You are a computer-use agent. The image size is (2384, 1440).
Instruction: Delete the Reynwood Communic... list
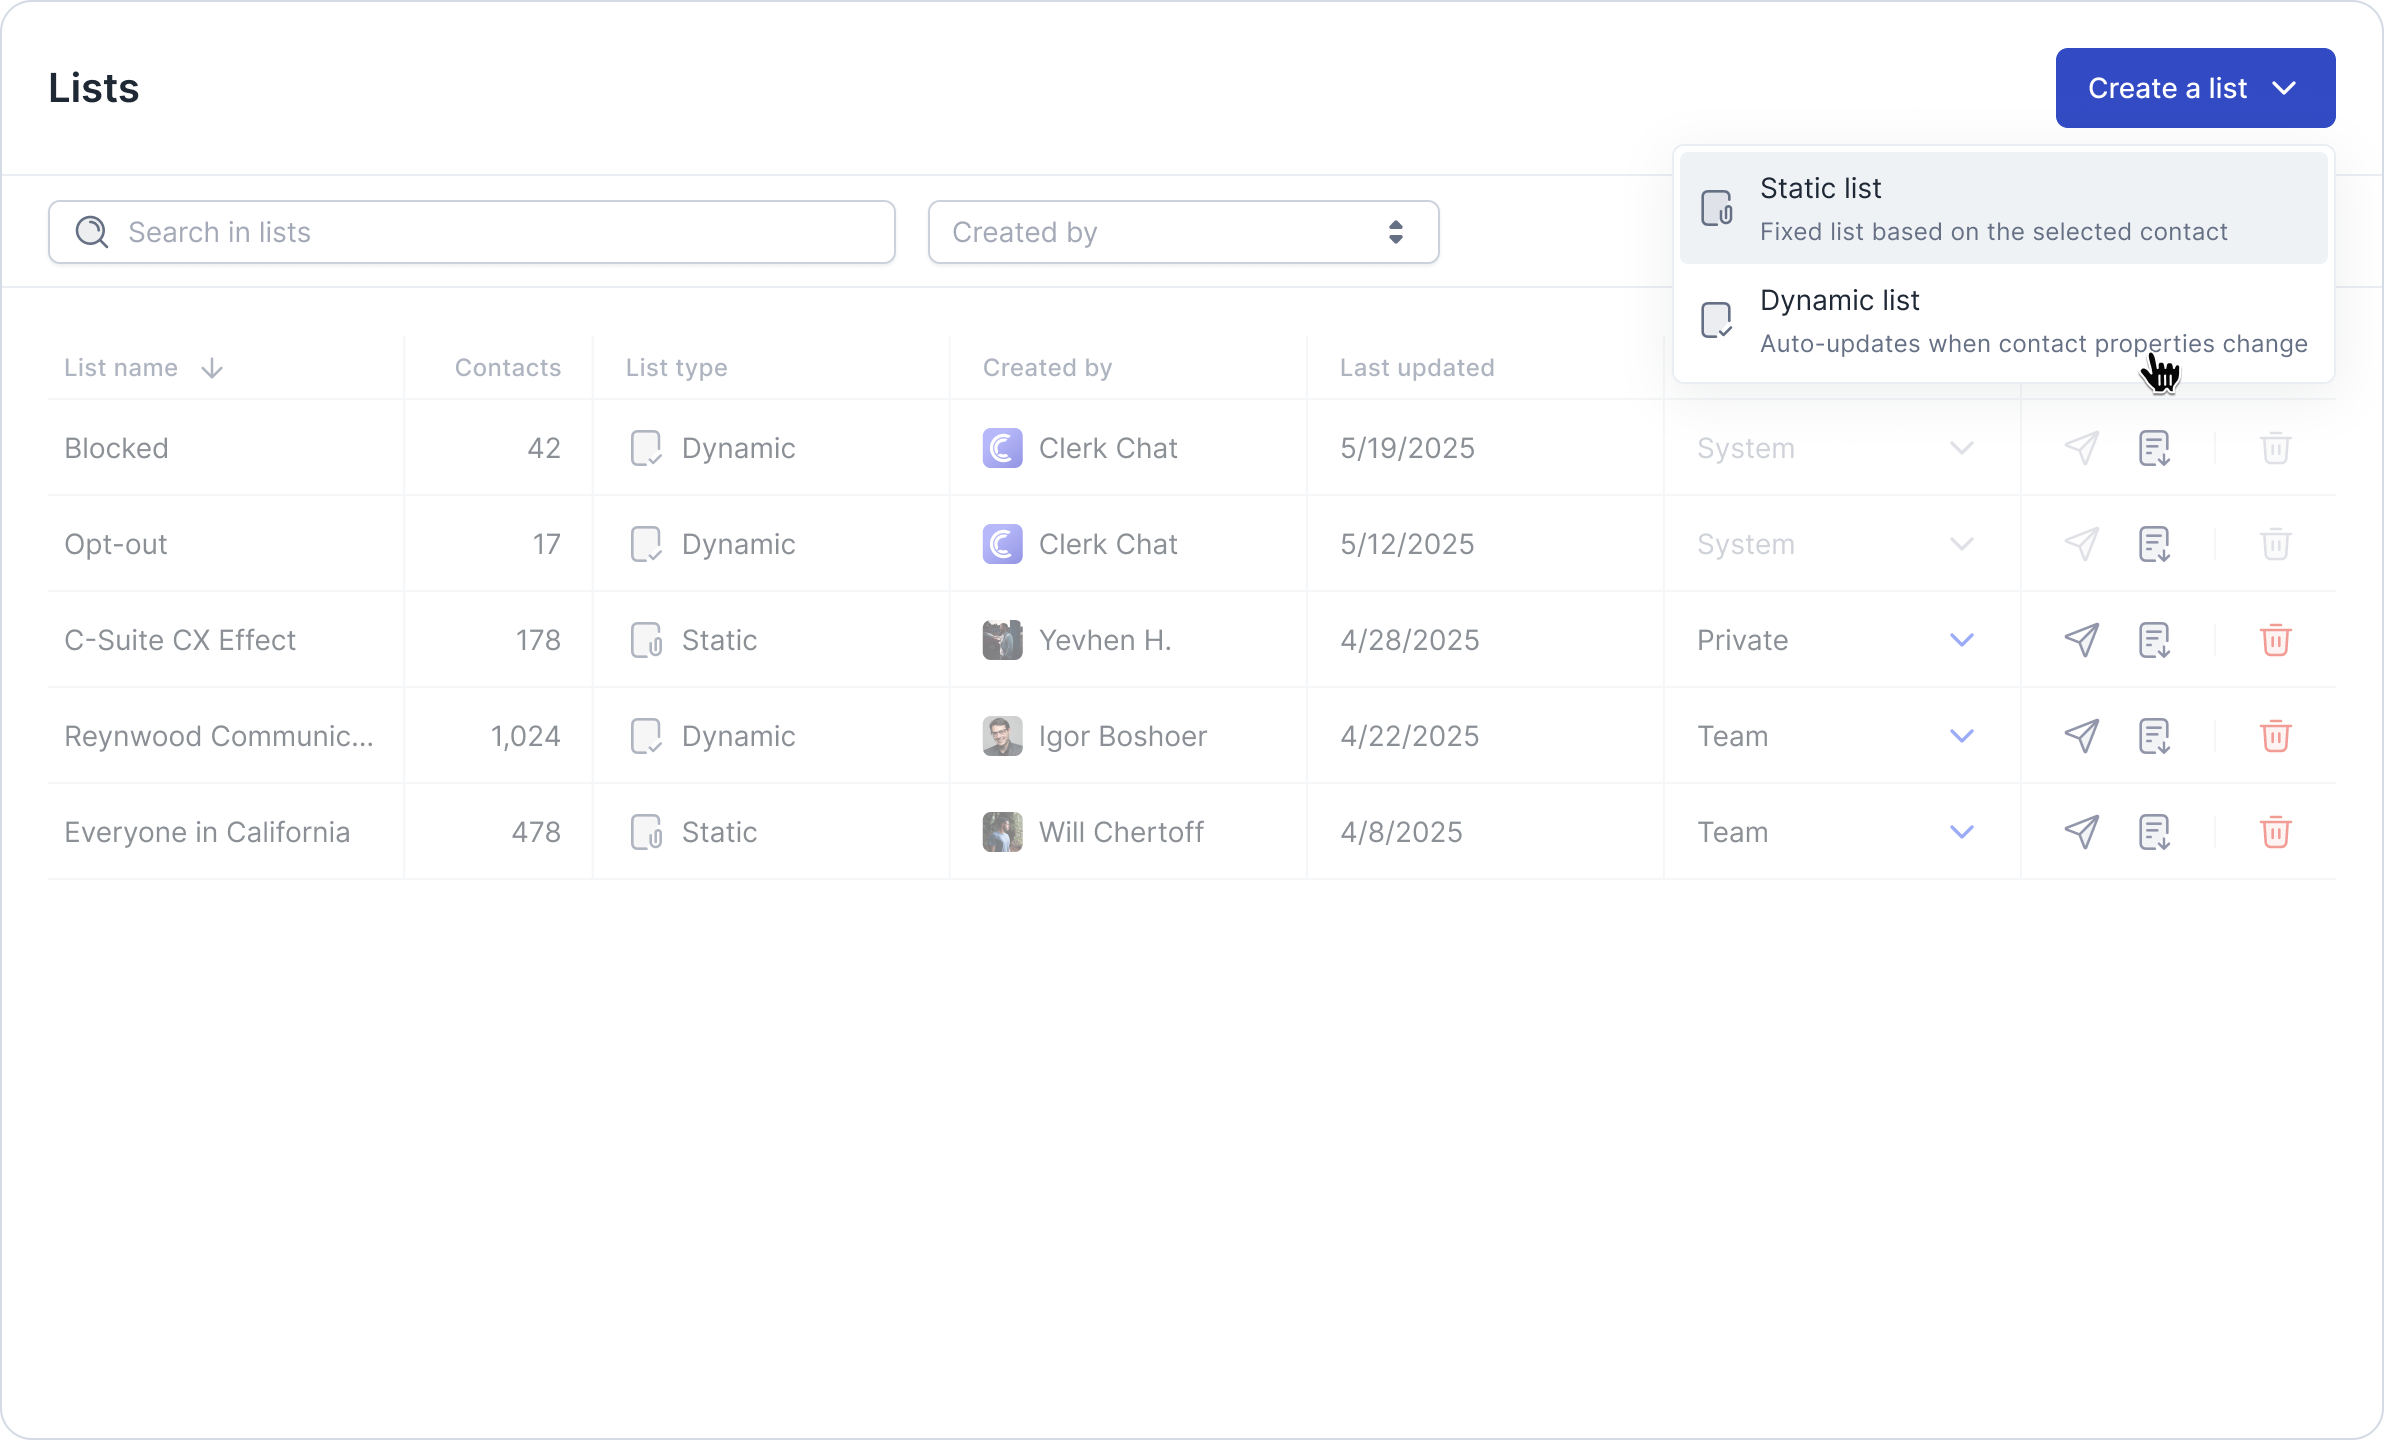pos(2276,736)
